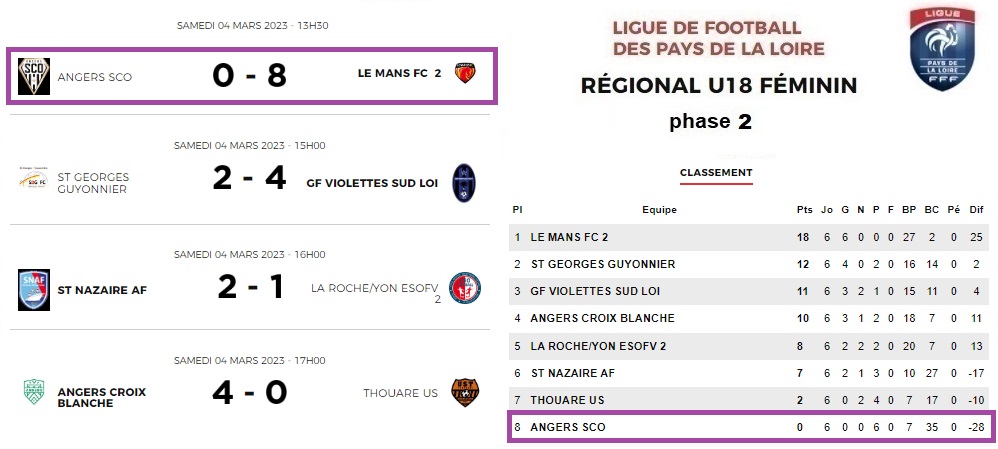Select Le Mans FC 2 standings row
This screenshot has height=449, width=998.
coord(751,237)
